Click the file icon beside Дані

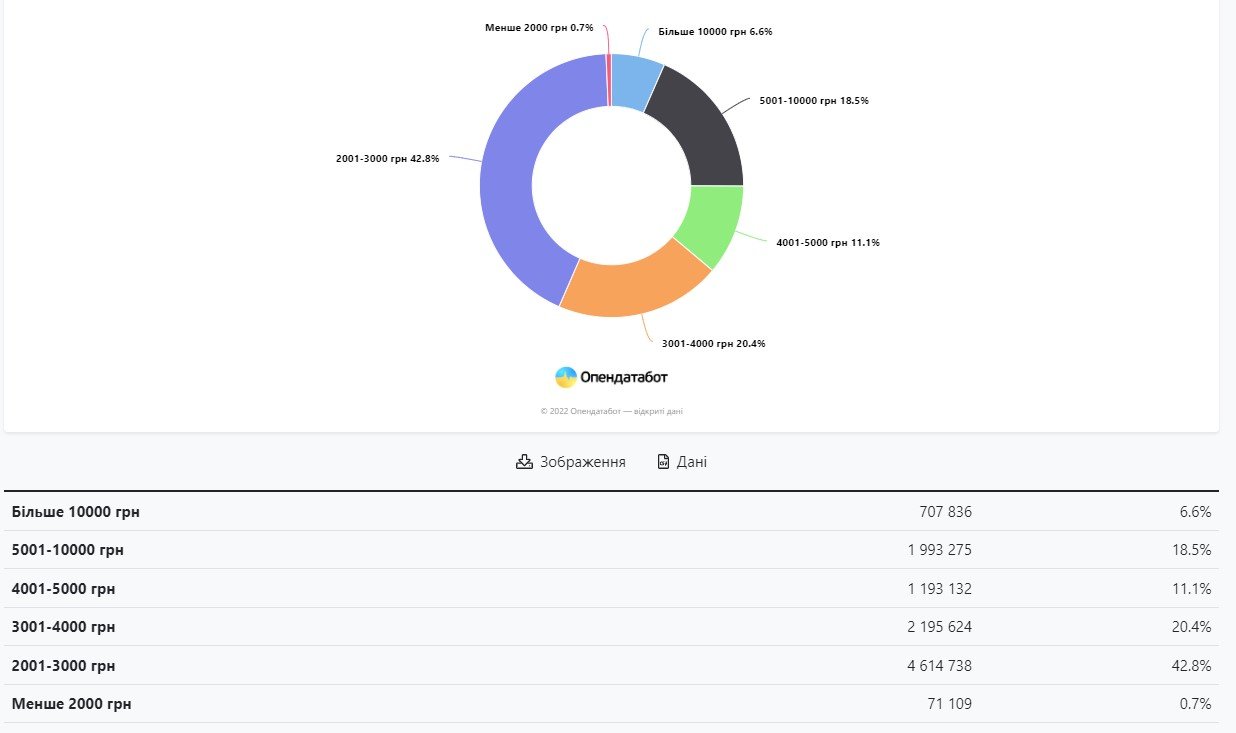click(x=662, y=462)
